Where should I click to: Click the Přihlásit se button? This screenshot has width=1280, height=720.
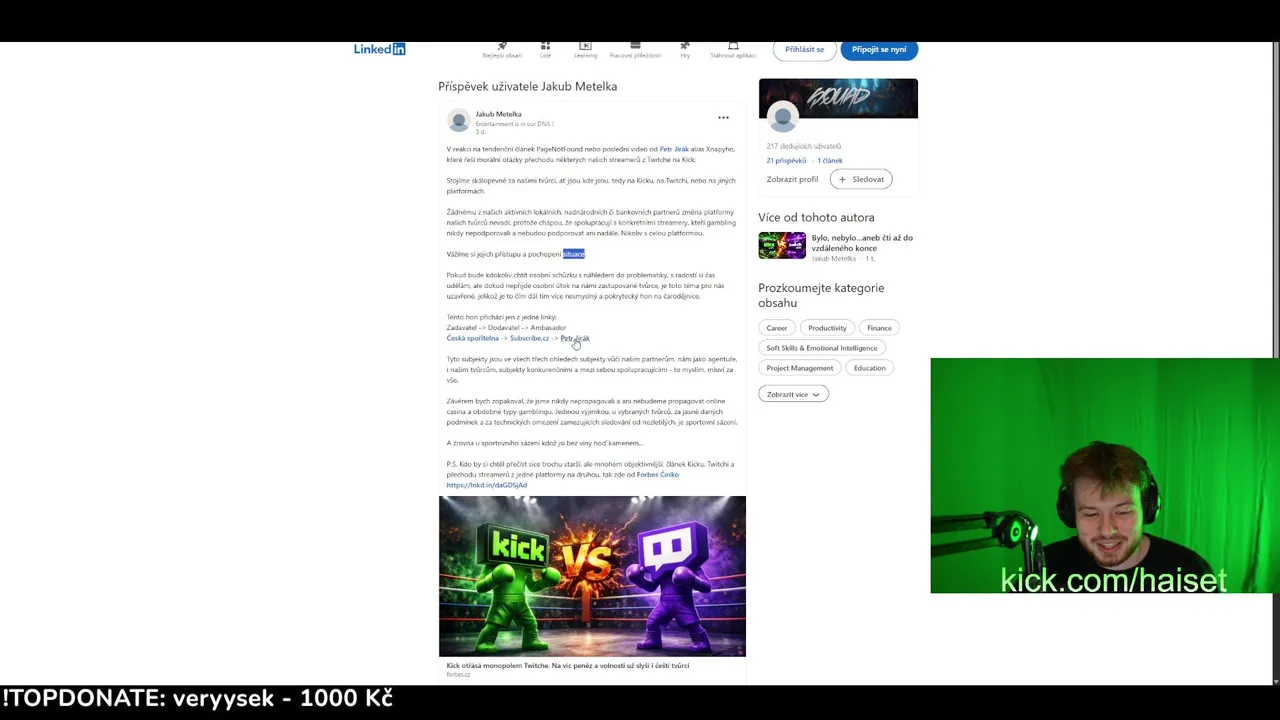click(804, 49)
